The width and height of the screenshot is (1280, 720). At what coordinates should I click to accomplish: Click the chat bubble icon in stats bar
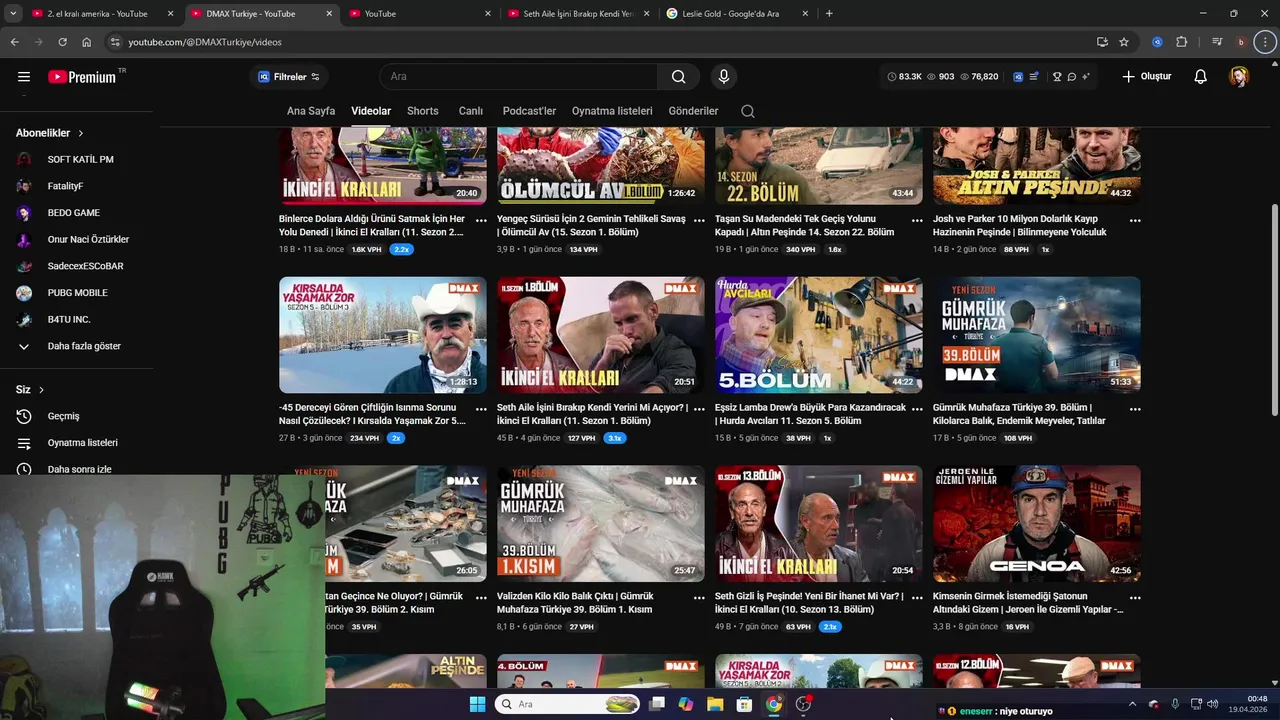coord(1071,77)
